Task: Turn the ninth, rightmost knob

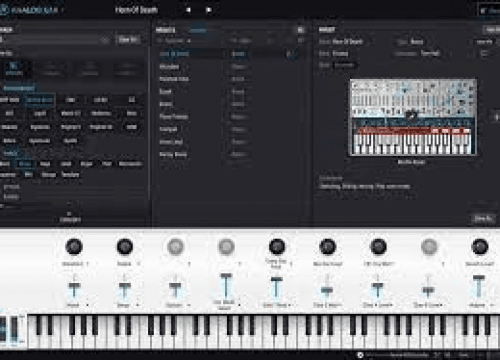Action: 480,247
